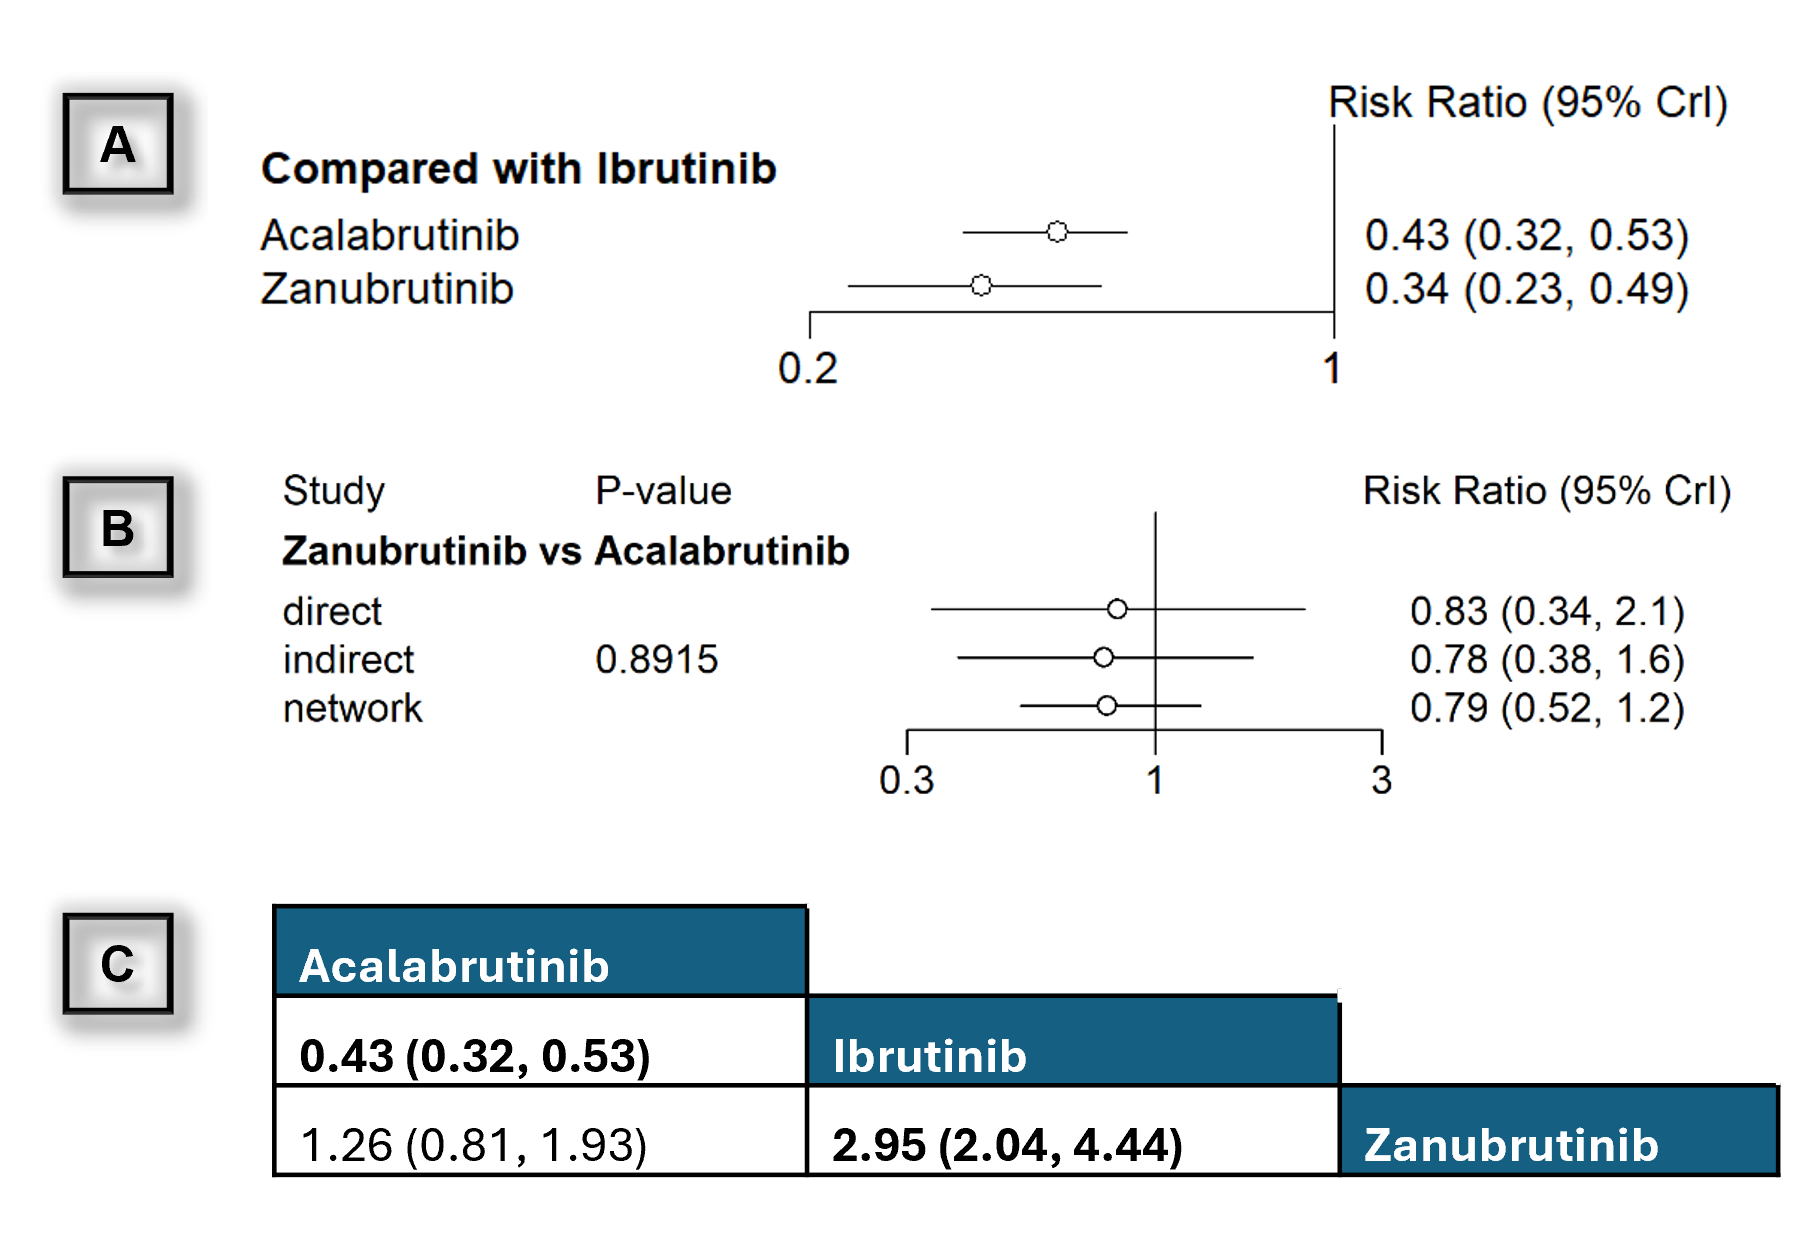This screenshot has width=1805, height=1251.
Task: Click the direct estimate circle marker
Action: click(1117, 609)
